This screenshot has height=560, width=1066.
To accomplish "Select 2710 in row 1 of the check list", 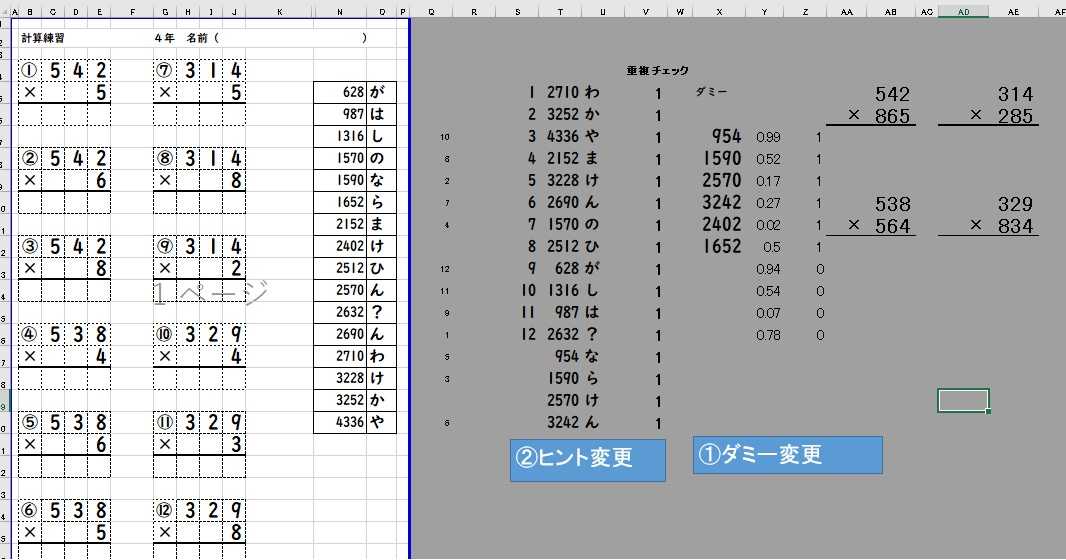I will [x=563, y=92].
